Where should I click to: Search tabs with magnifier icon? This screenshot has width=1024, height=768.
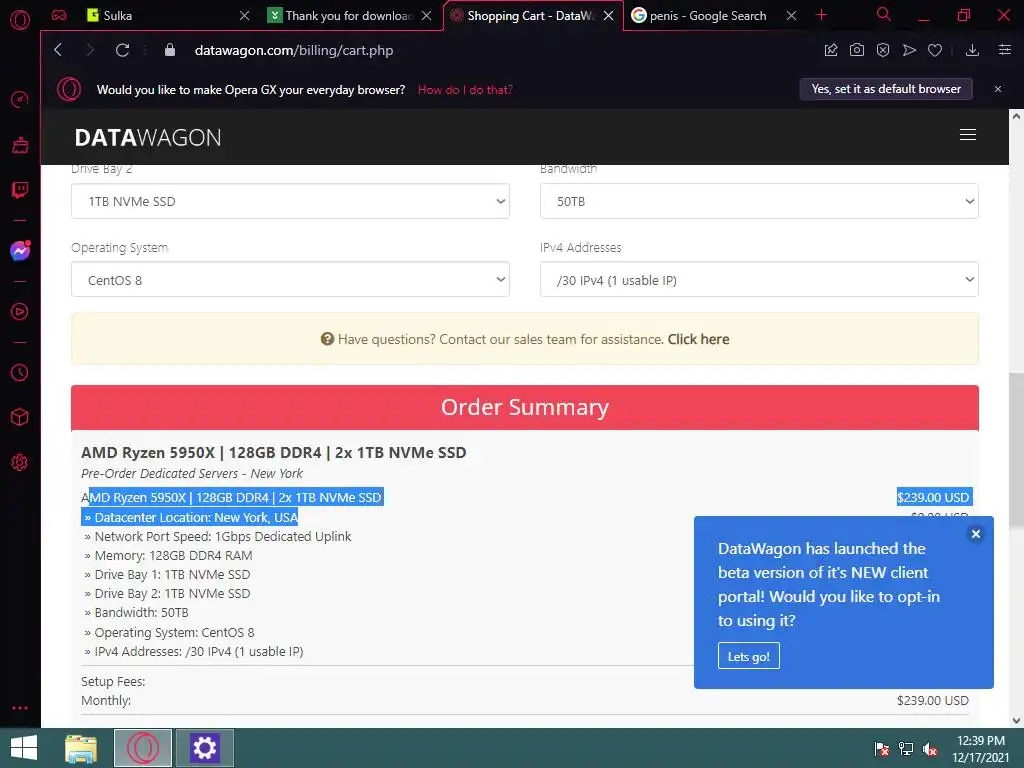pos(884,14)
